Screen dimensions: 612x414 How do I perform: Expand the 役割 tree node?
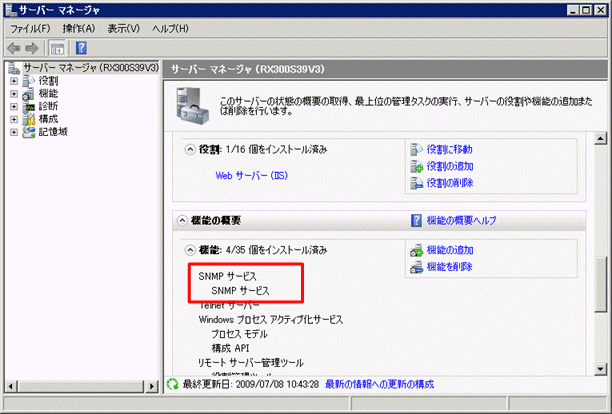click(x=14, y=81)
